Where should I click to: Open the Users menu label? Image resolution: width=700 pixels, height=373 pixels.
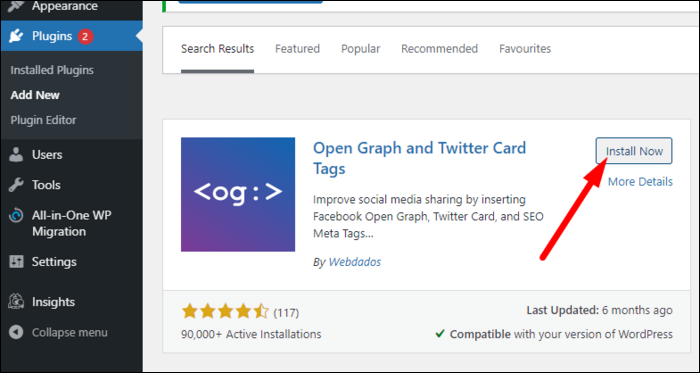pos(47,155)
